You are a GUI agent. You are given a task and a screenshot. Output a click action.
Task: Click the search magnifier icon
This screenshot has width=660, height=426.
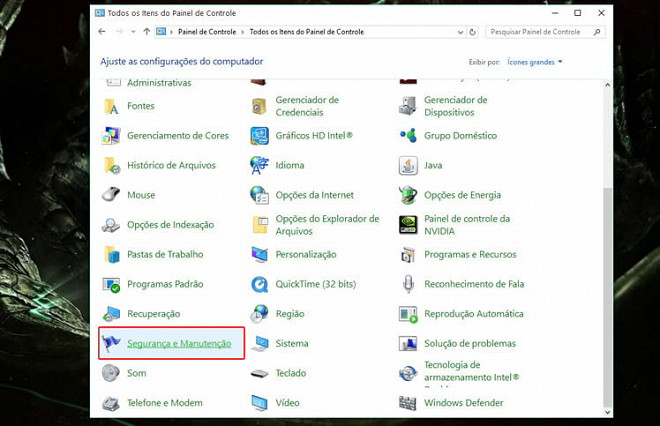click(x=597, y=32)
